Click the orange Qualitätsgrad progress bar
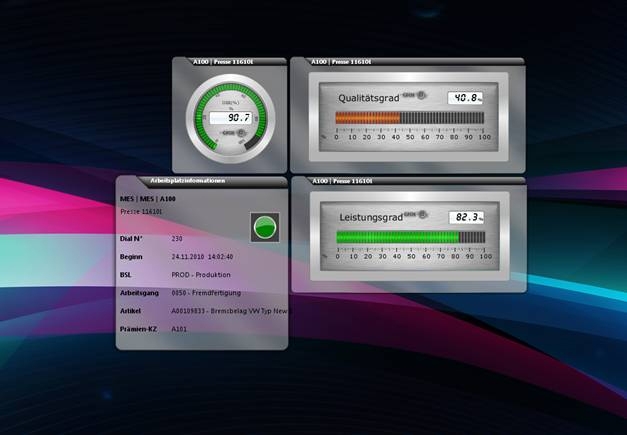The height and width of the screenshot is (435, 627). tap(367, 118)
